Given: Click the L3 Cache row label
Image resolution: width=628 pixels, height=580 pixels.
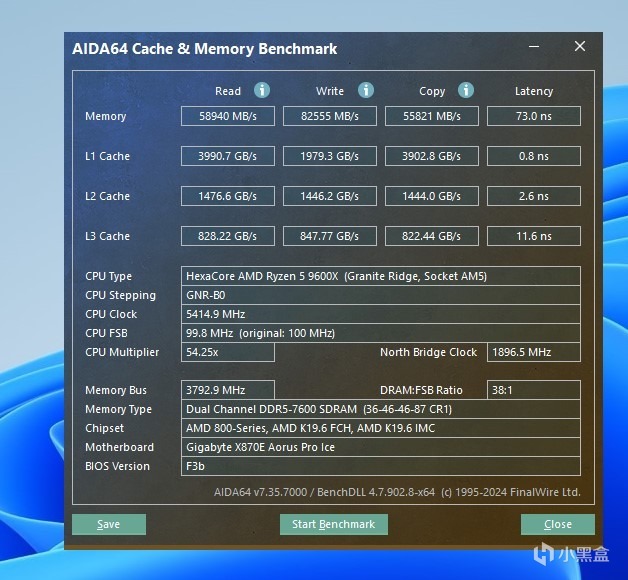Looking at the screenshot, I should point(107,236).
